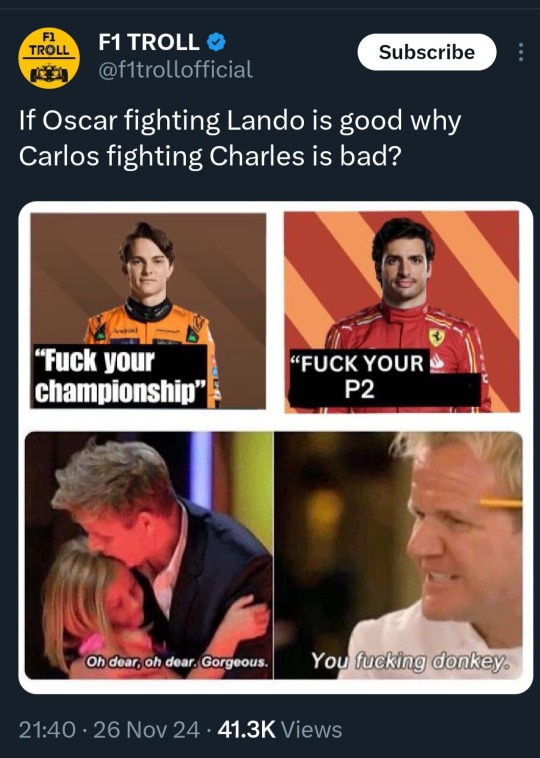The height and width of the screenshot is (758, 540).
Task: Click the blue verified badge icon
Action: click(217, 43)
